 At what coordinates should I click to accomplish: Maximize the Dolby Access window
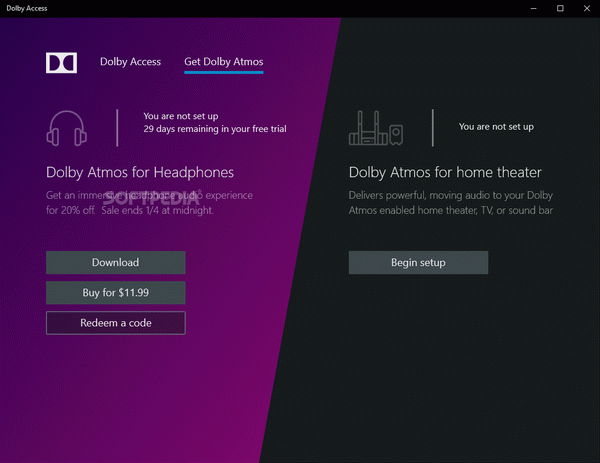click(x=560, y=8)
